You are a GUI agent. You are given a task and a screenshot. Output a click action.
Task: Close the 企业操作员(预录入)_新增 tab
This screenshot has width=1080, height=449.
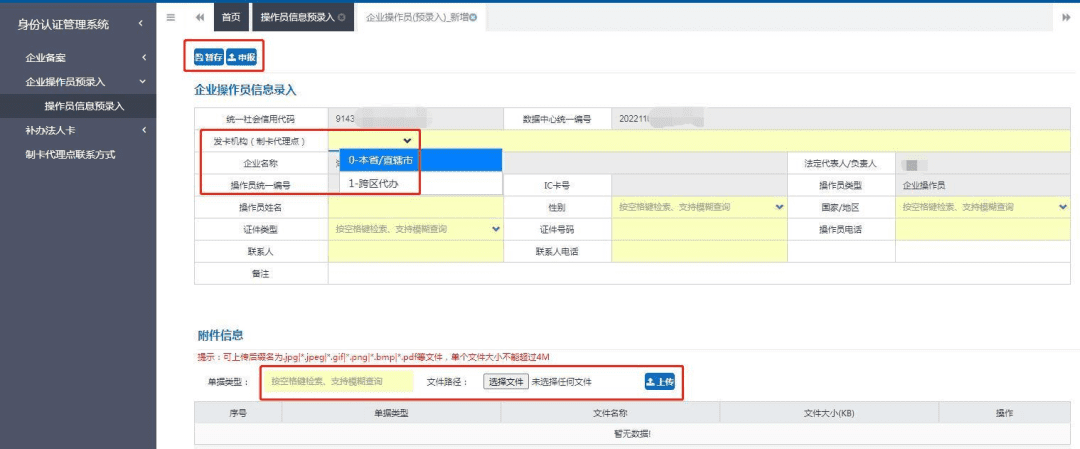coord(473,18)
